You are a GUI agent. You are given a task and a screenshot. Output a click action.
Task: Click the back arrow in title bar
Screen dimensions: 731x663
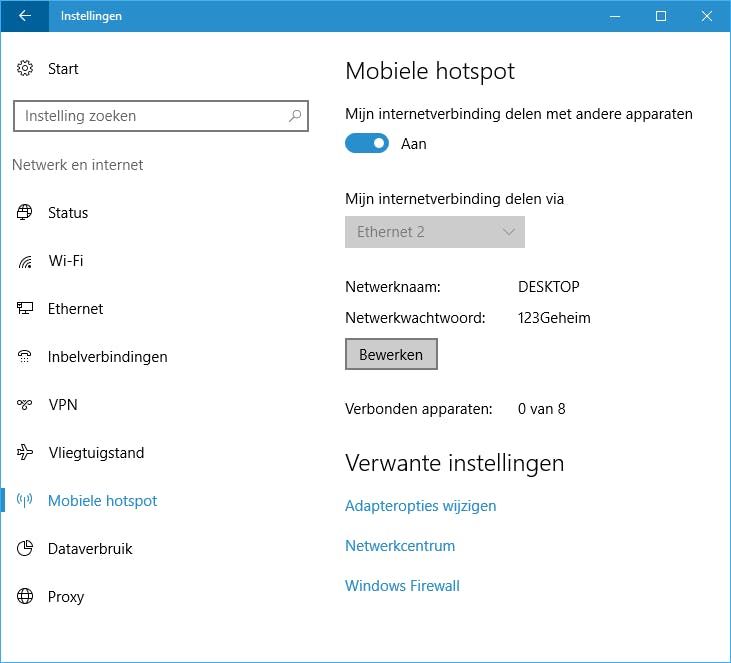(25, 16)
